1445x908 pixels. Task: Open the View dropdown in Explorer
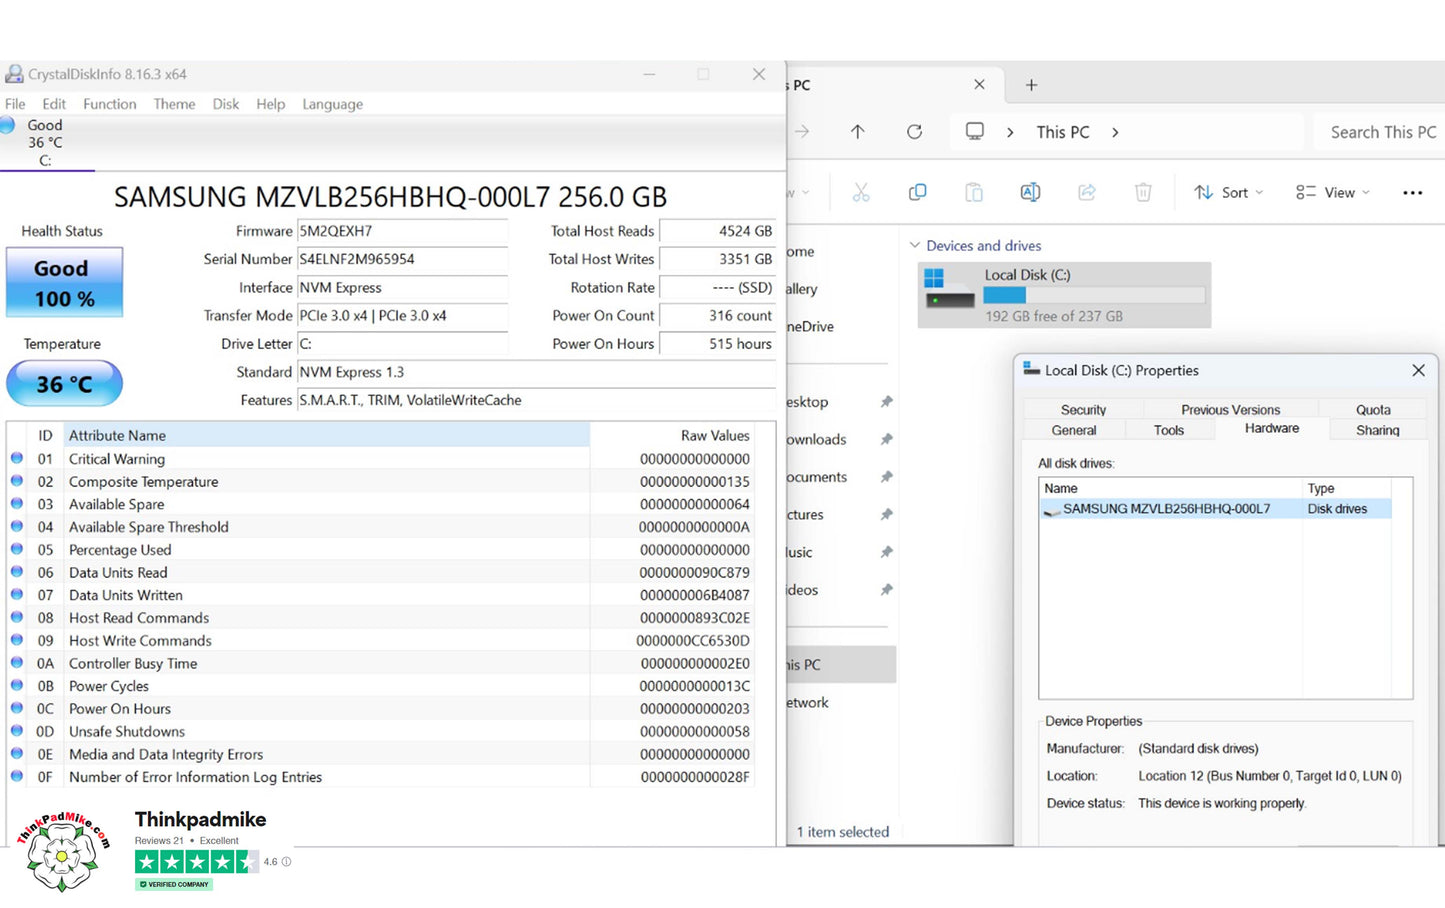(x=1333, y=192)
